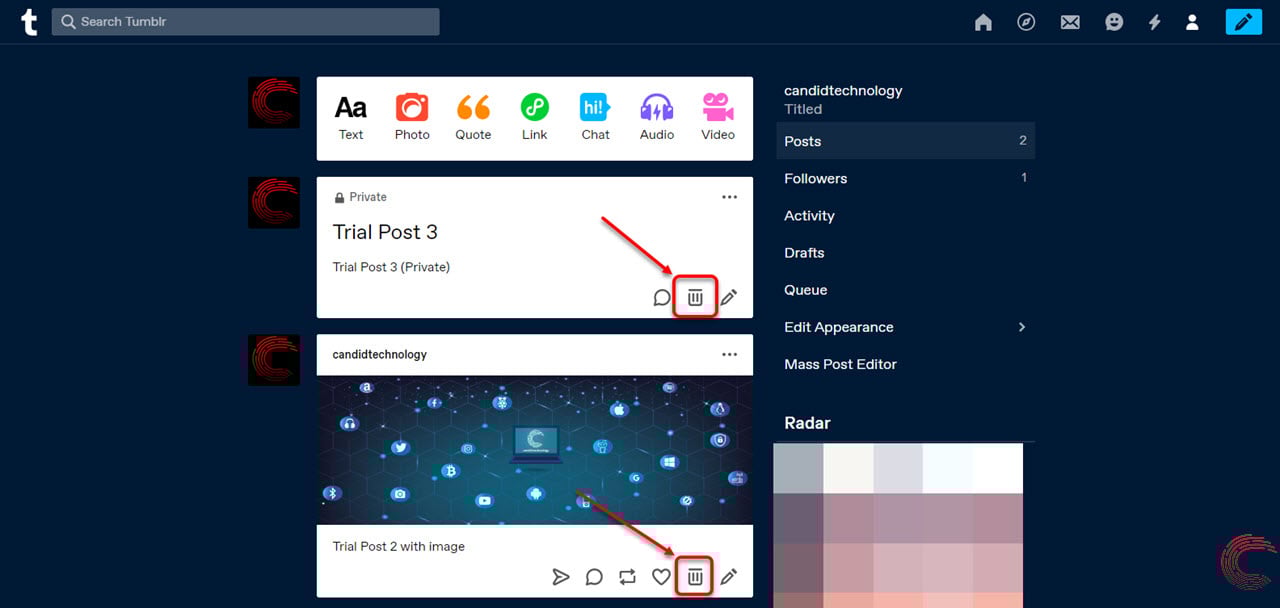This screenshot has width=1280, height=608.
Task: Select Posts in the sidebar
Action: point(905,141)
